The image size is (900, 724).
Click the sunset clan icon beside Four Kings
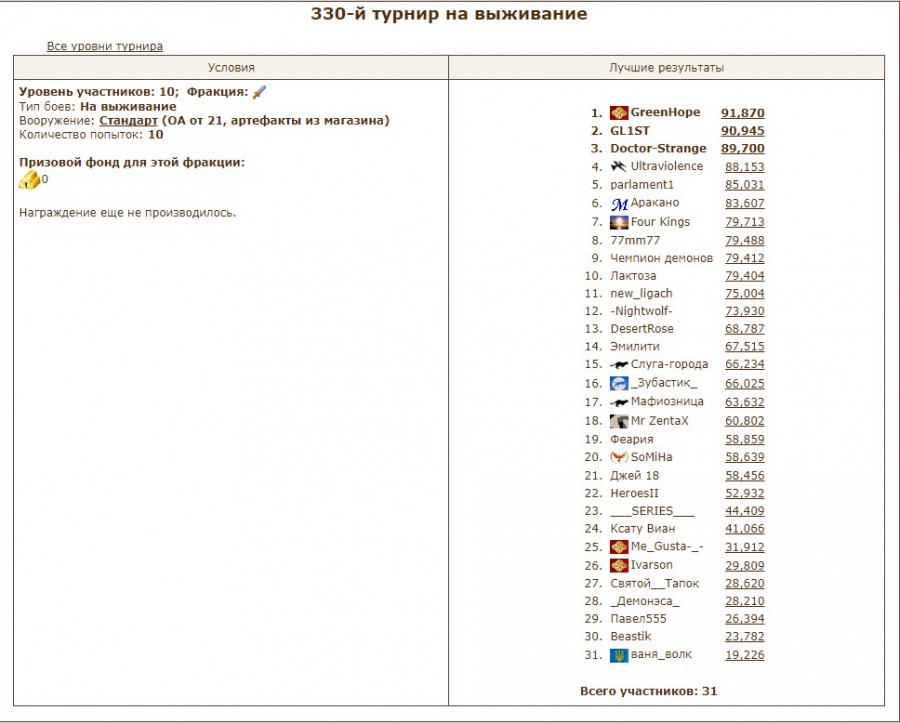coord(619,222)
